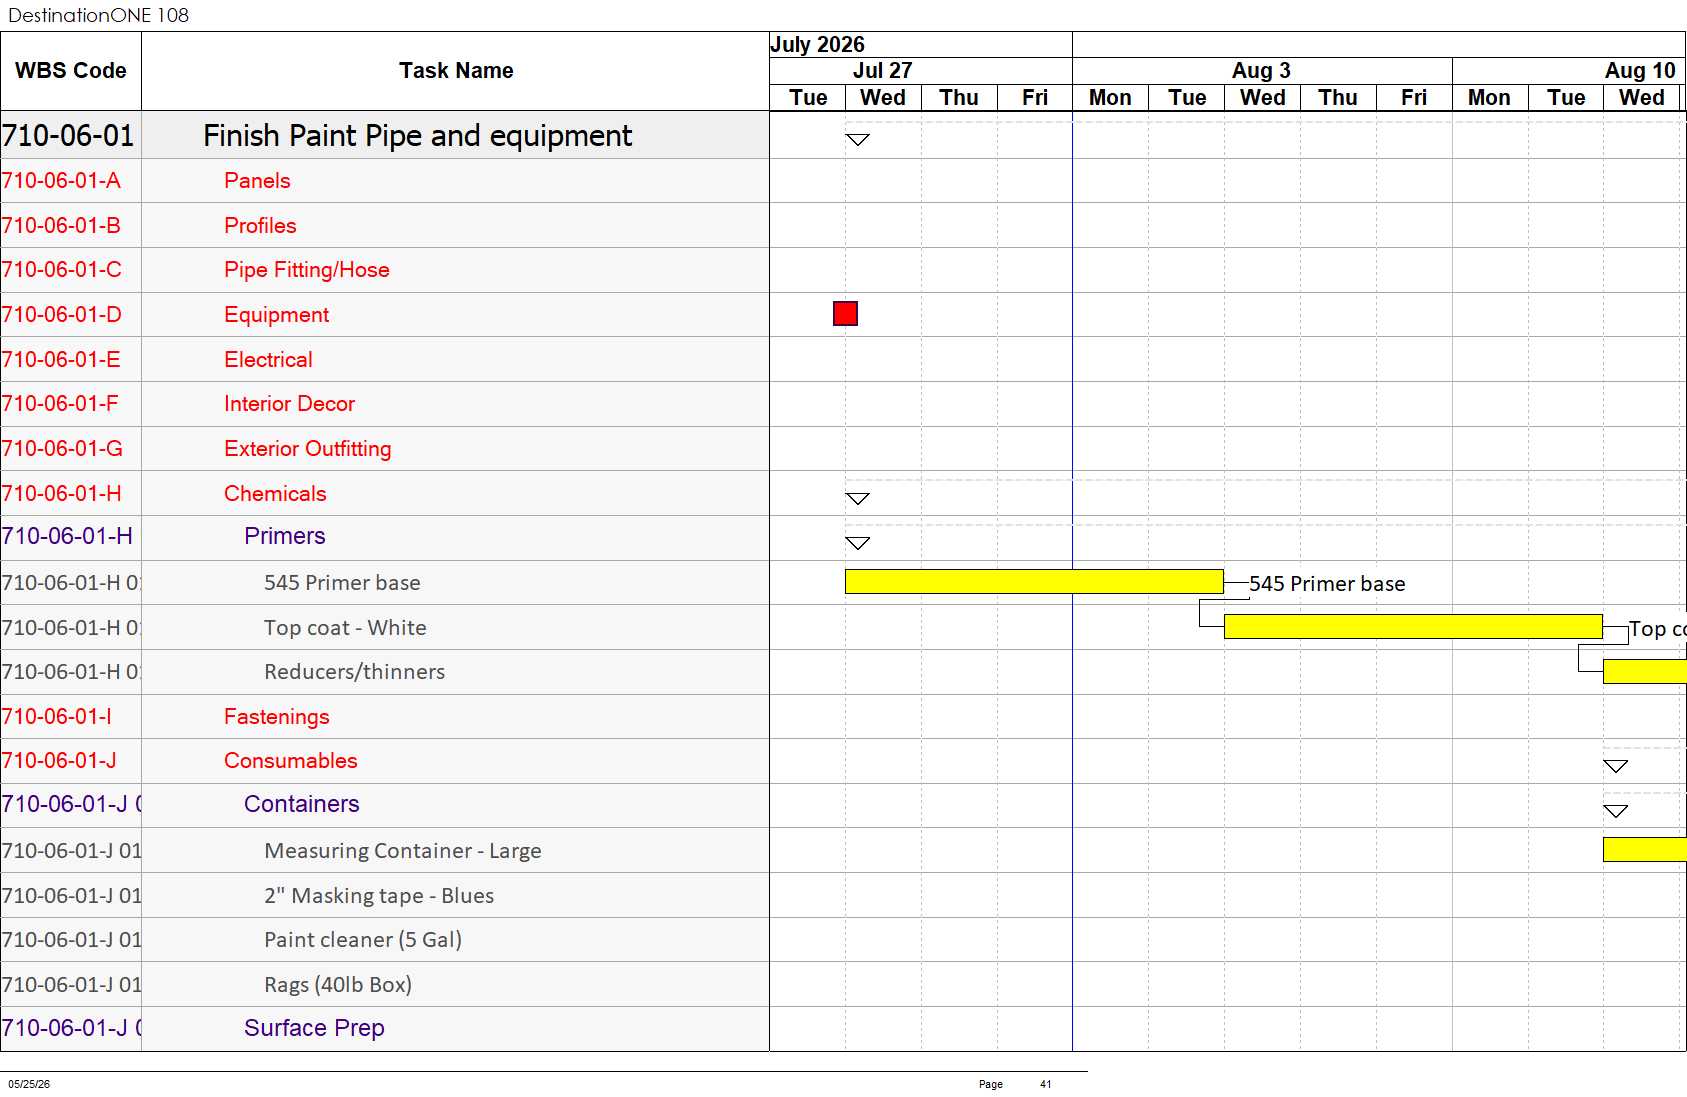
Task: Click the yellow Top coat - White bar
Action: coord(1413,626)
